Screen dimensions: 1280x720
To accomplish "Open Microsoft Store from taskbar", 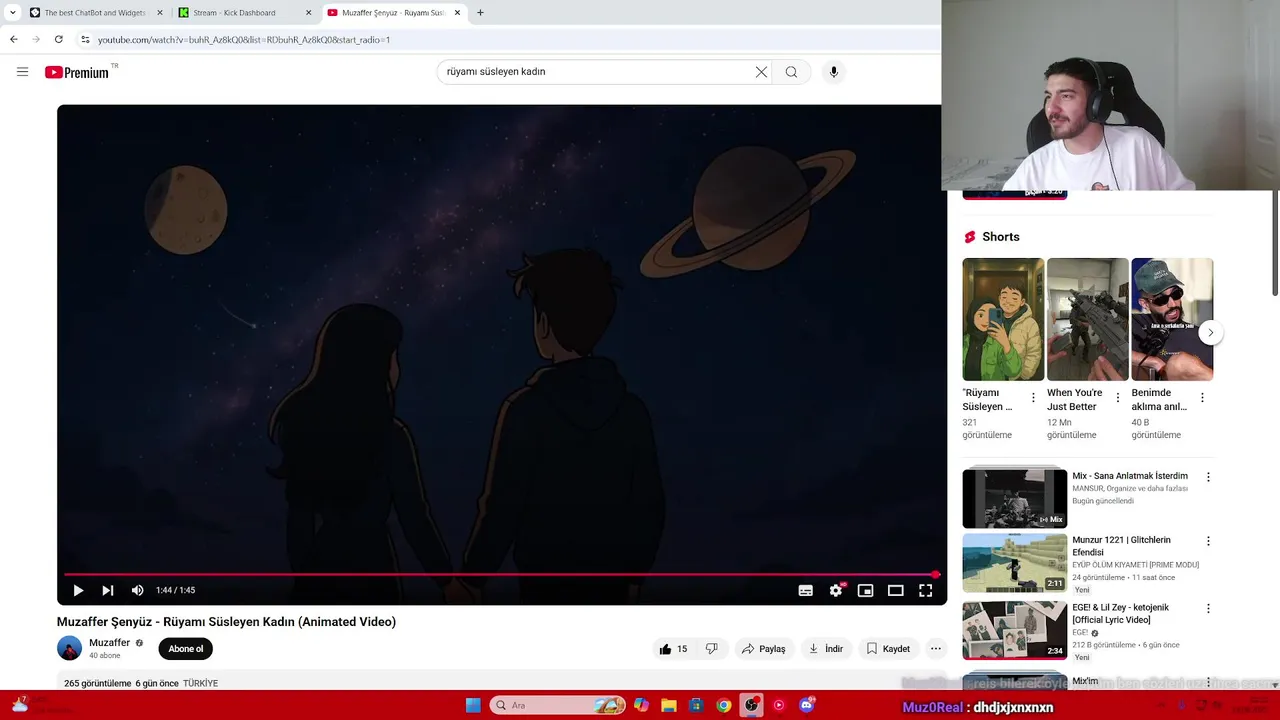I will pyautogui.click(x=696, y=705).
